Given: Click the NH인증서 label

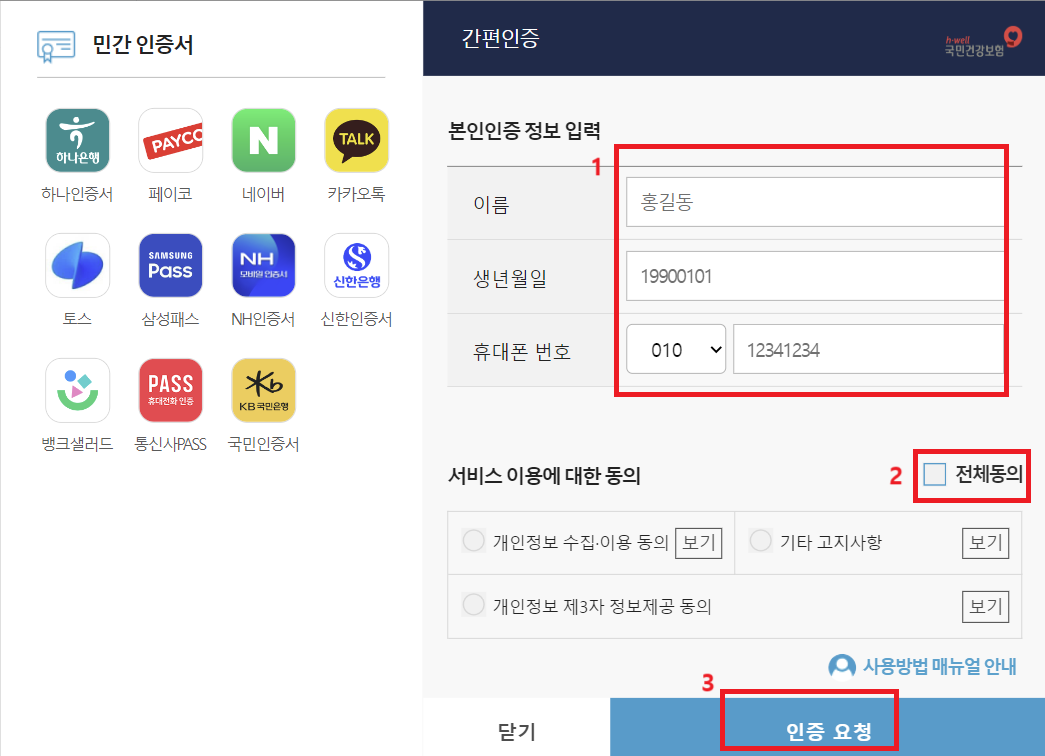Looking at the screenshot, I should [263, 319].
